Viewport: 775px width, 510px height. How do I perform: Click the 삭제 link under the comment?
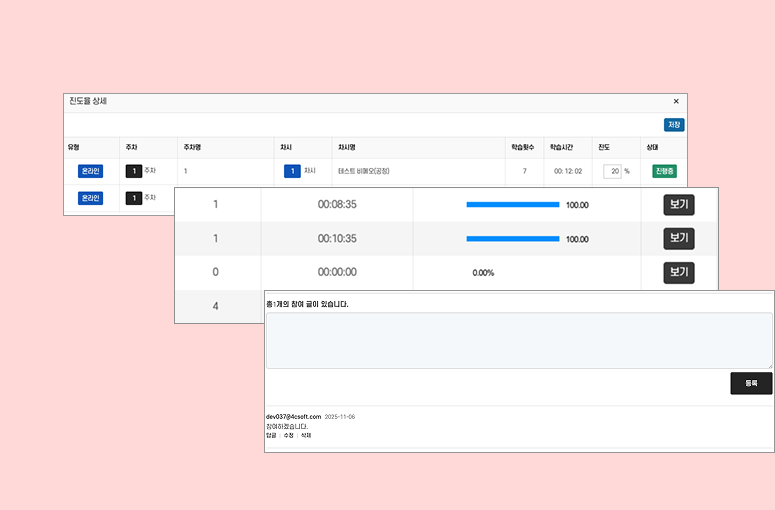point(306,435)
